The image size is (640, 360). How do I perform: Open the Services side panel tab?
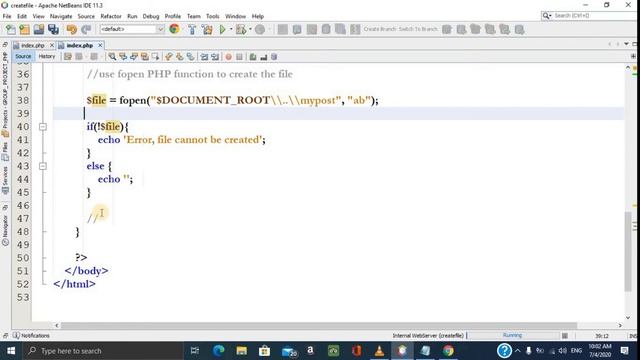pyautogui.click(x=5, y=181)
